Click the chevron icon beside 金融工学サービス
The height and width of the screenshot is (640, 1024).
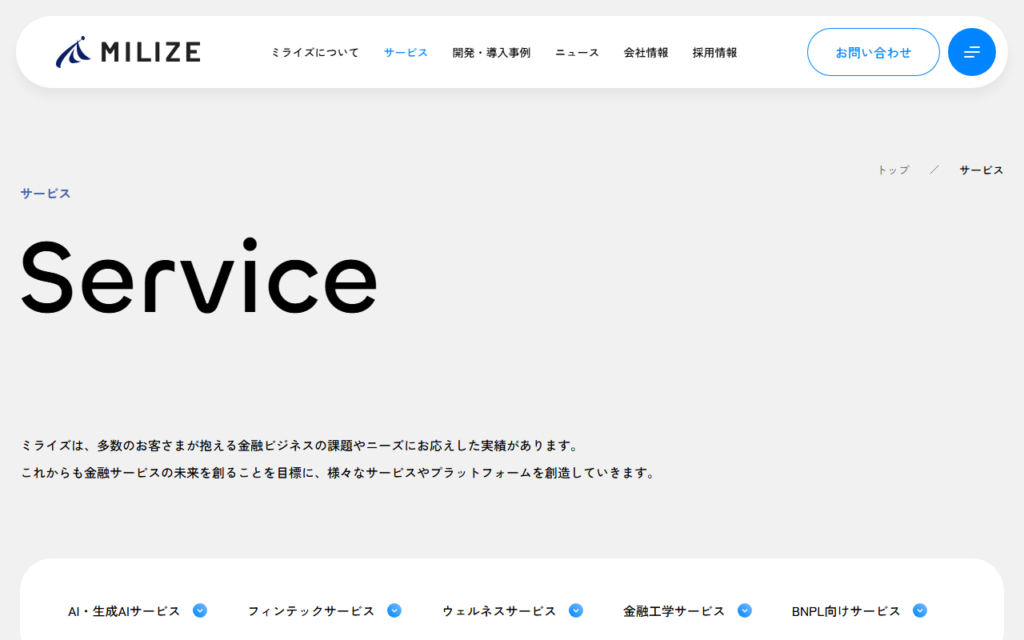coord(744,611)
